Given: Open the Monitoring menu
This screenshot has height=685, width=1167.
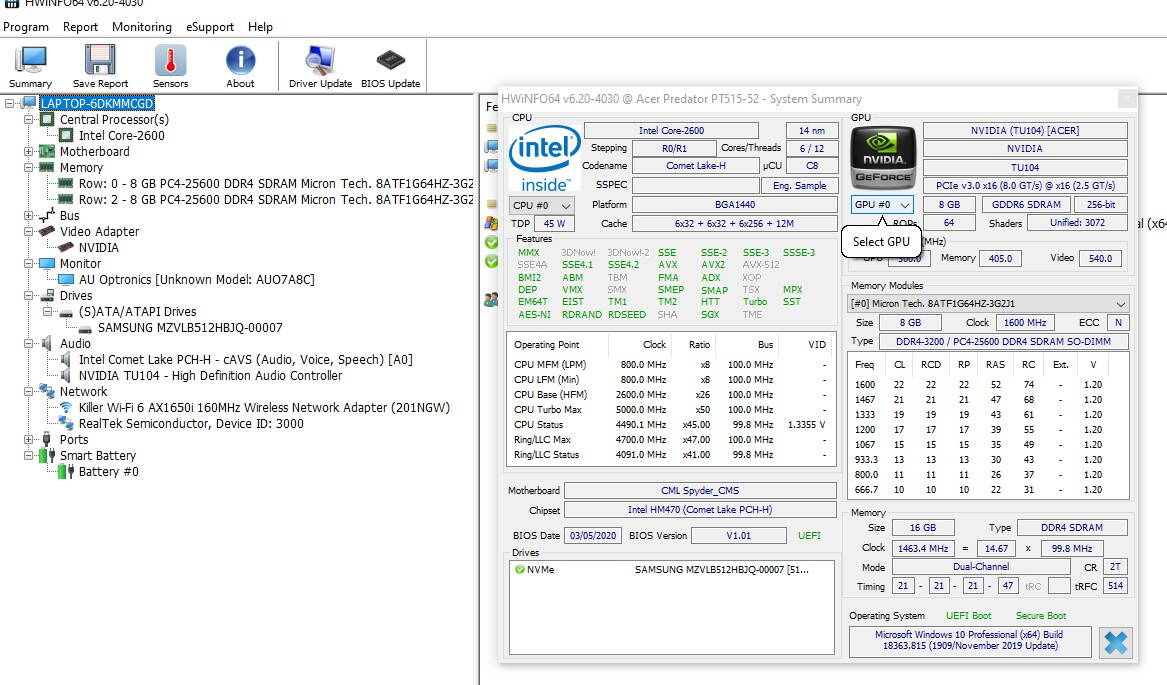Looking at the screenshot, I should click(x=141, y=27).
